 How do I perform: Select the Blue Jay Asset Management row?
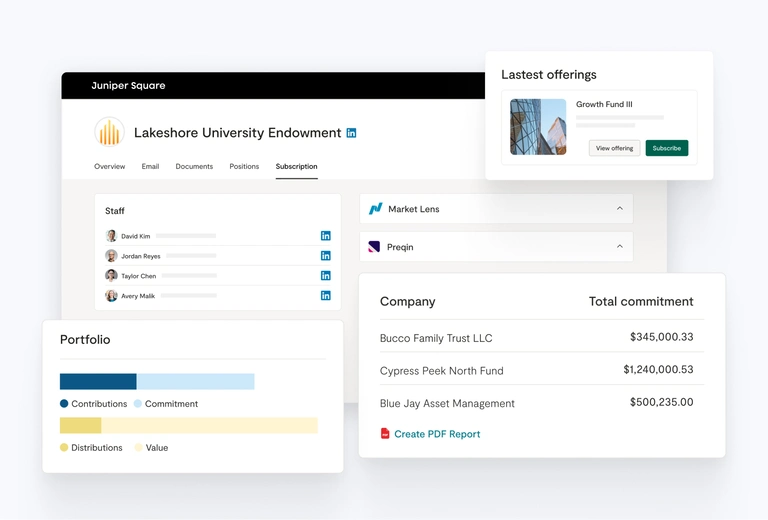(x=542, y=402)
